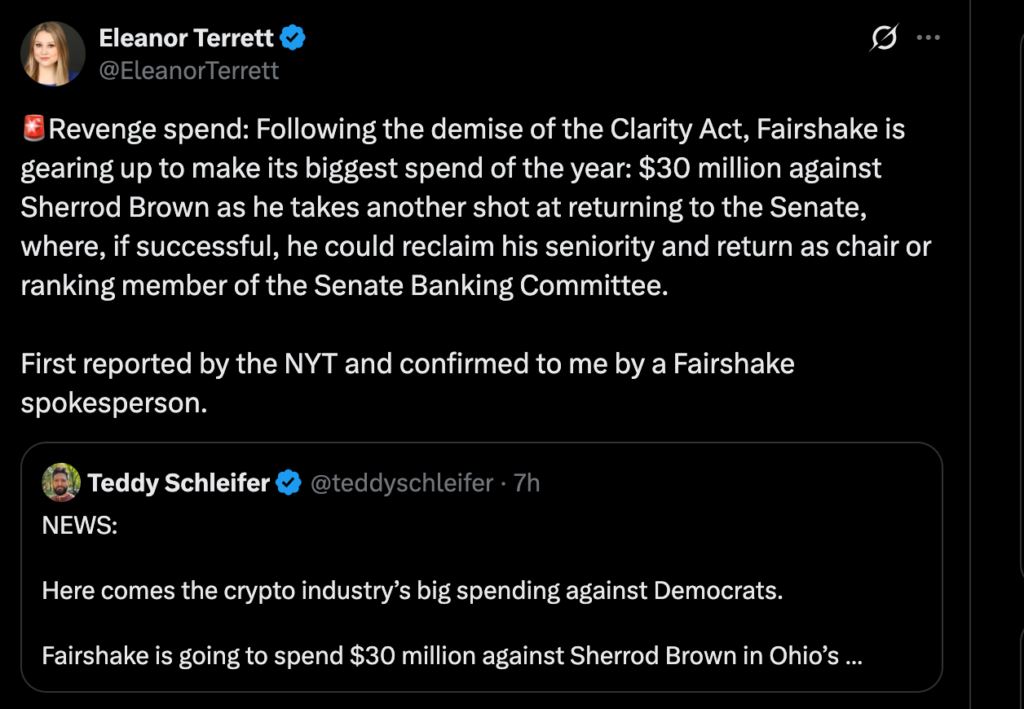Open the quoted post starting with NEWS:
This screenshot has height=709, width=1024.
[481, 567]
